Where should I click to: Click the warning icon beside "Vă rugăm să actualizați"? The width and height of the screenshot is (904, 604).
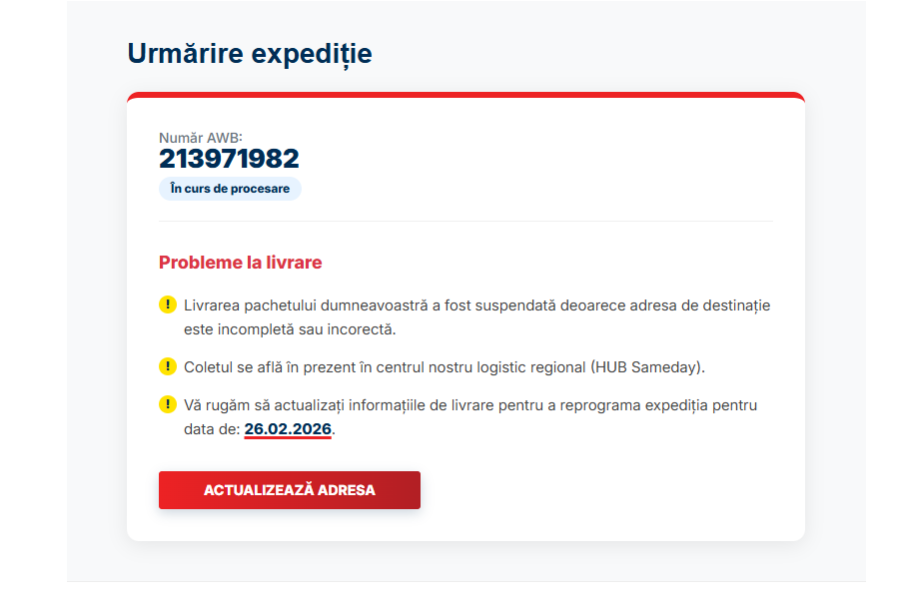tap(168, 405)
